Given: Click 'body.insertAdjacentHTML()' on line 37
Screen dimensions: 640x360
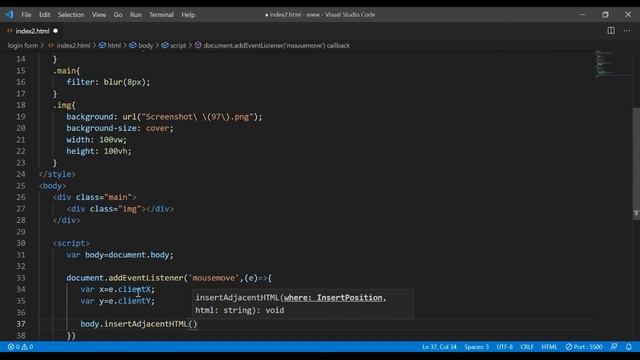Looking at the screenshot, I should tap(139, 324).
